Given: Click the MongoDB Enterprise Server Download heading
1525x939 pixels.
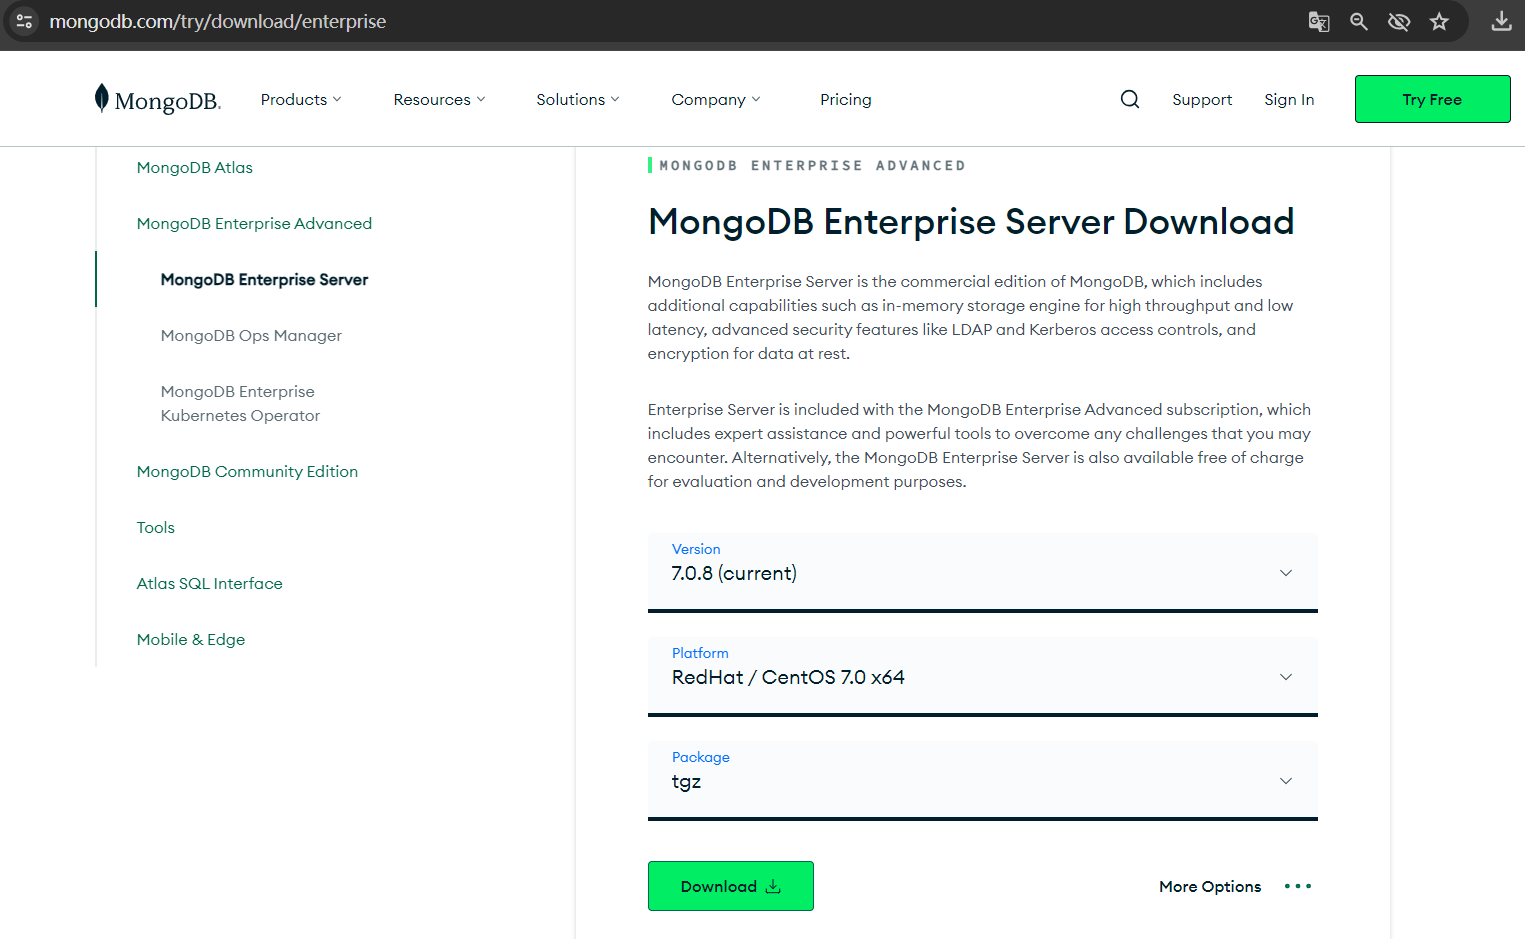Looking at the screenshot, I should click(x=971, y=221).
